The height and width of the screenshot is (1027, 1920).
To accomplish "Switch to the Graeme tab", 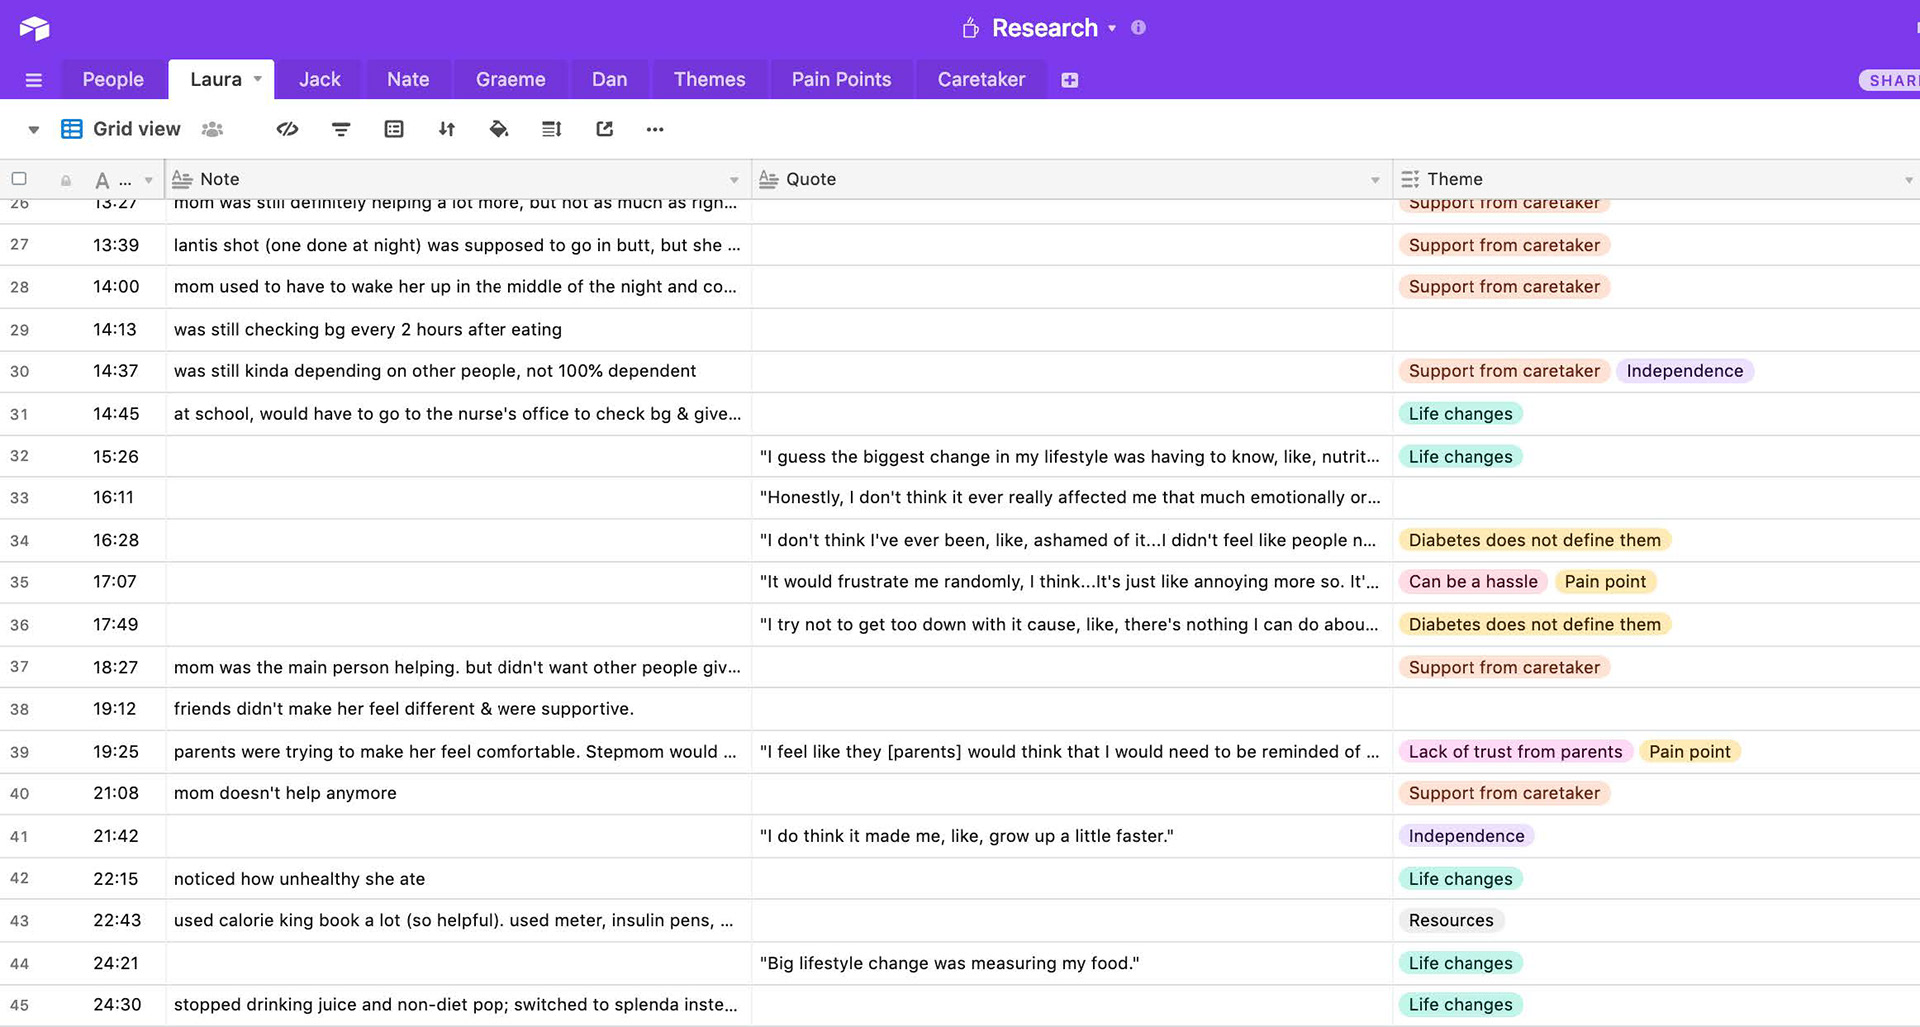I will click(511, 79).
